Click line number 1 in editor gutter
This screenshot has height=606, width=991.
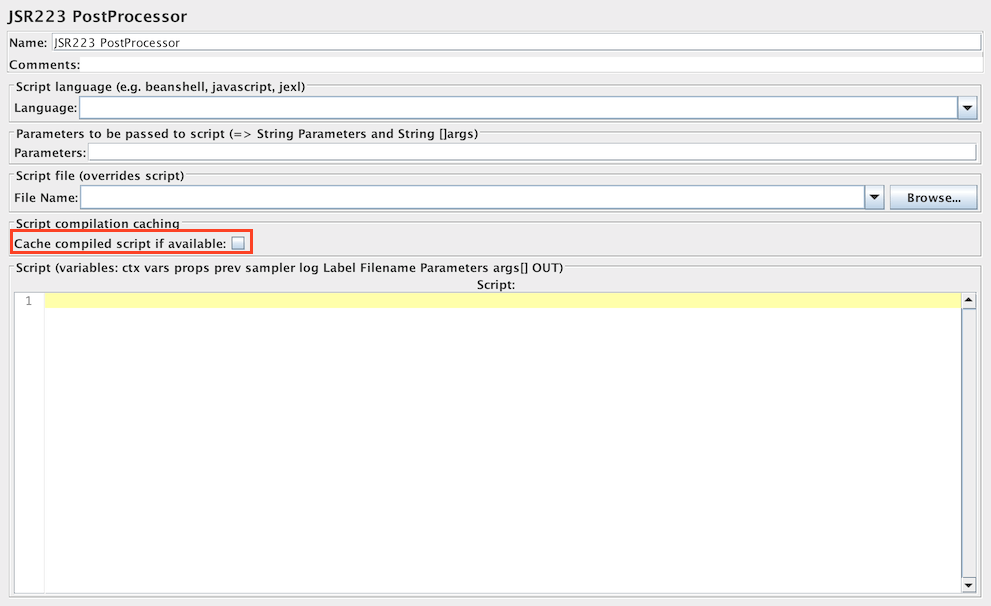[x=29, y=301]
